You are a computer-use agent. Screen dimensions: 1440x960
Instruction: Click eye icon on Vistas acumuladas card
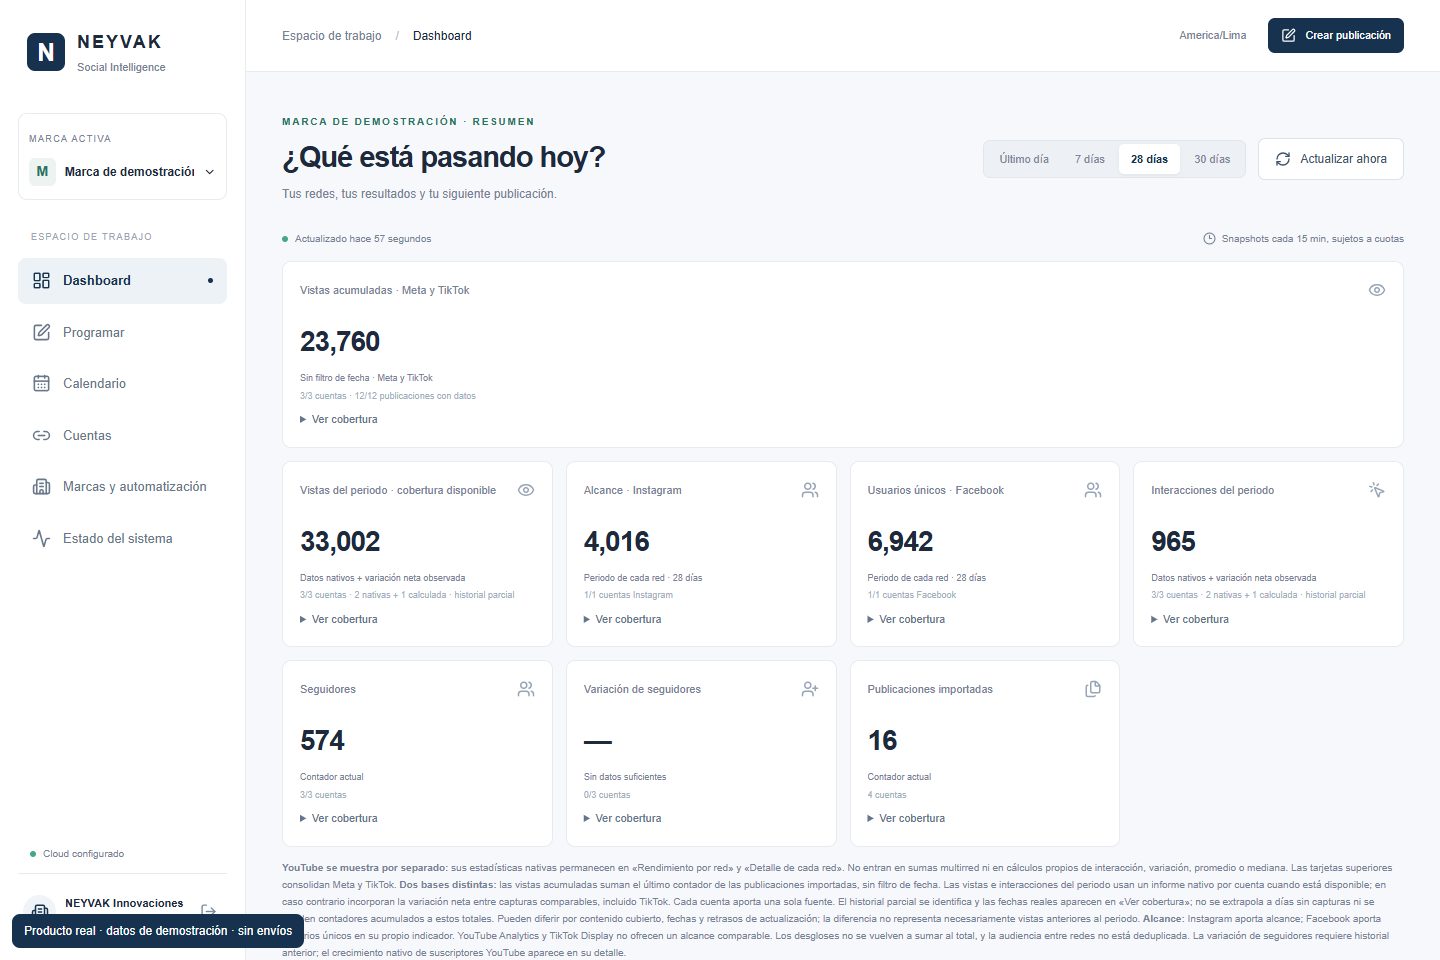coord(1377,290)
